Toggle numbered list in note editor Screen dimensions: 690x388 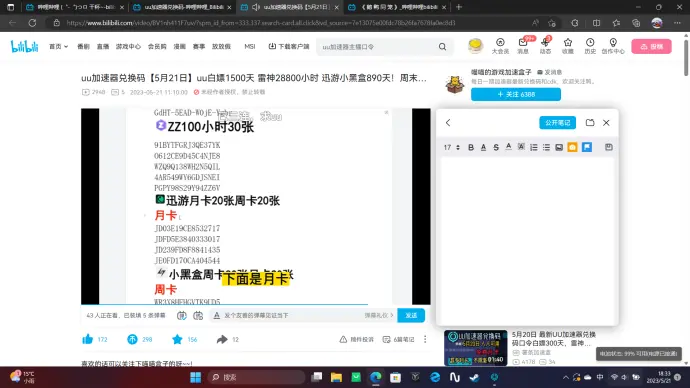(x=534, y=147)
